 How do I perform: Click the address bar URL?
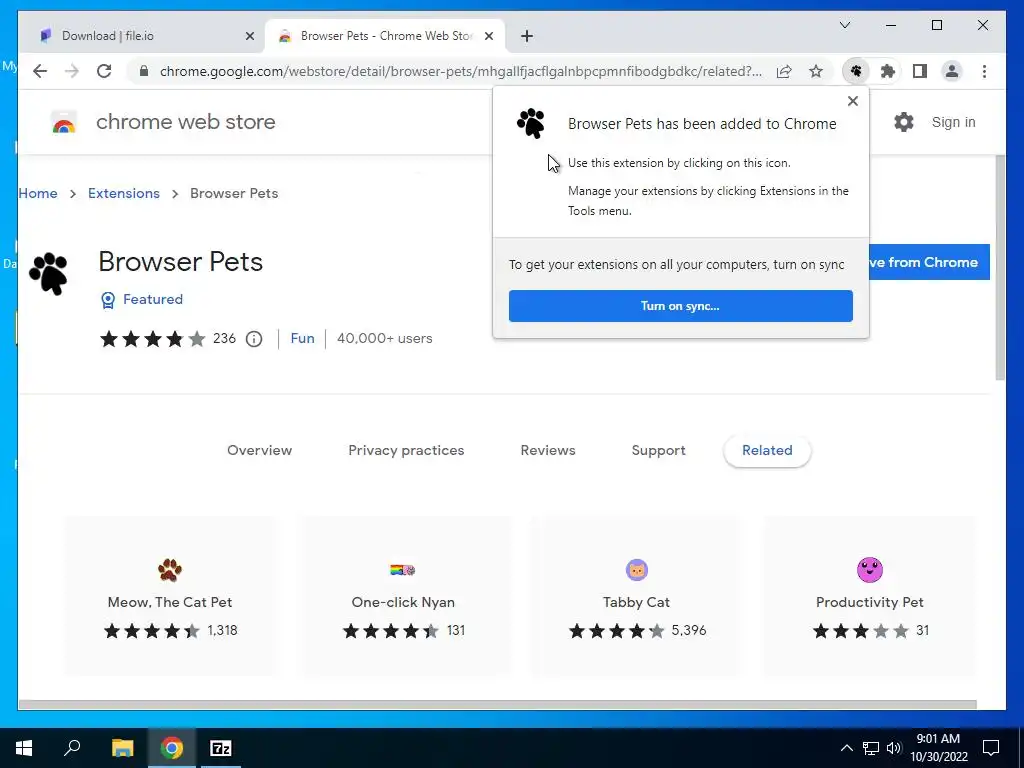pyautogui.click(x=460, y=71)
